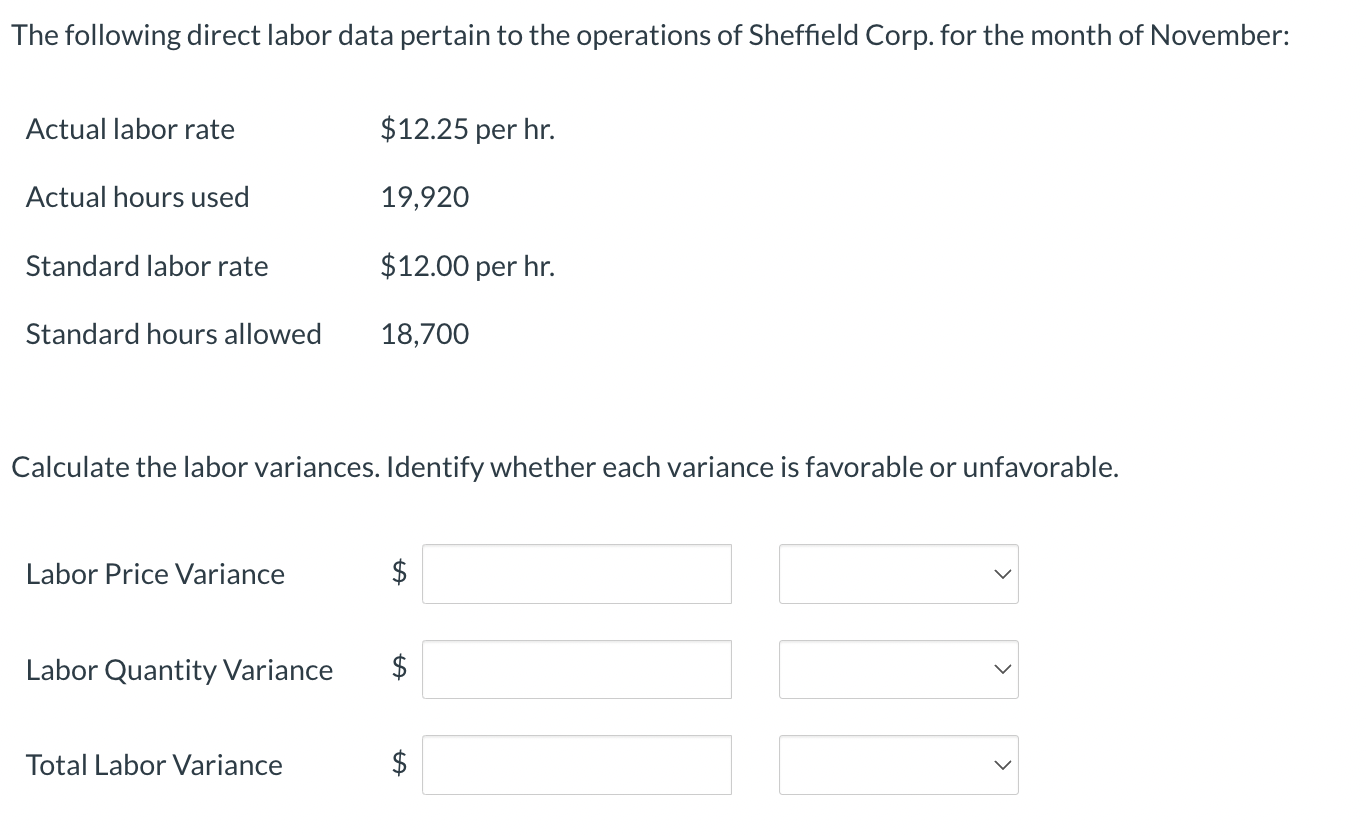1366x836 pixels.
Task: Click inside the Labor Price Variance amount field
Action: [x=577, y=574]
